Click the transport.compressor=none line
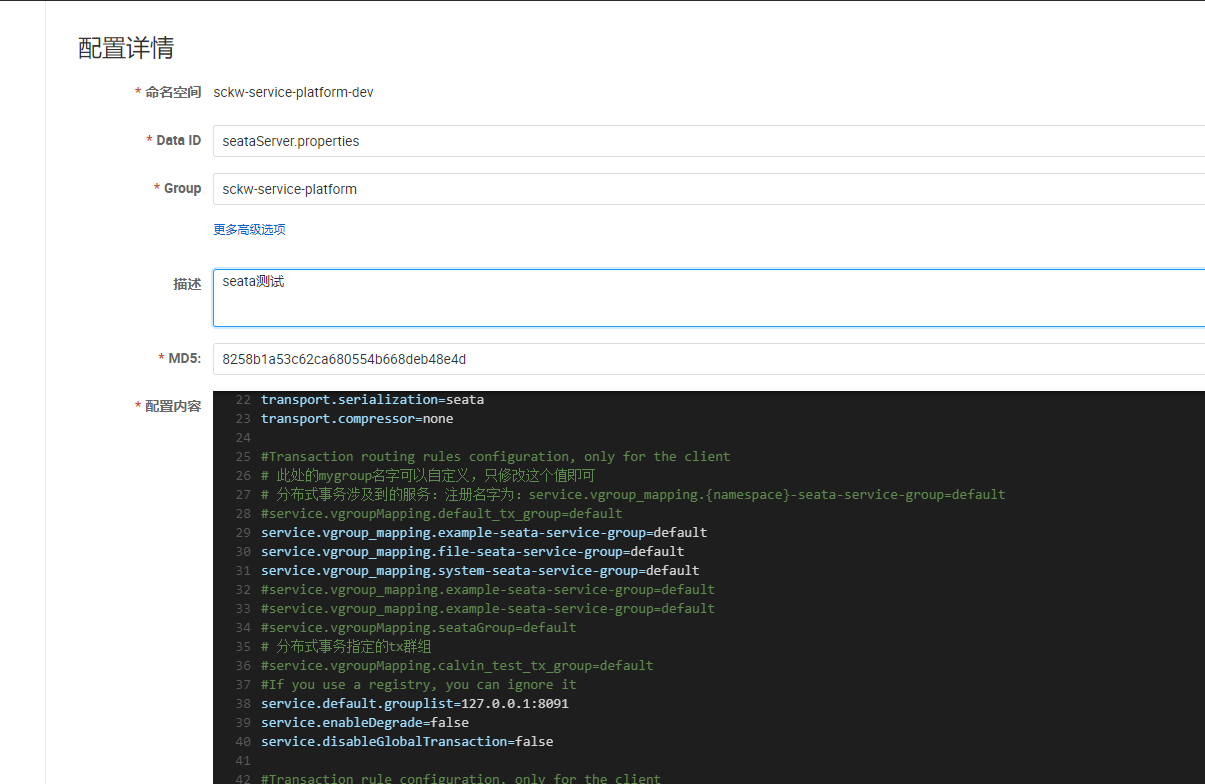This screenshot has width=1205, height=784. click(357, 419)
